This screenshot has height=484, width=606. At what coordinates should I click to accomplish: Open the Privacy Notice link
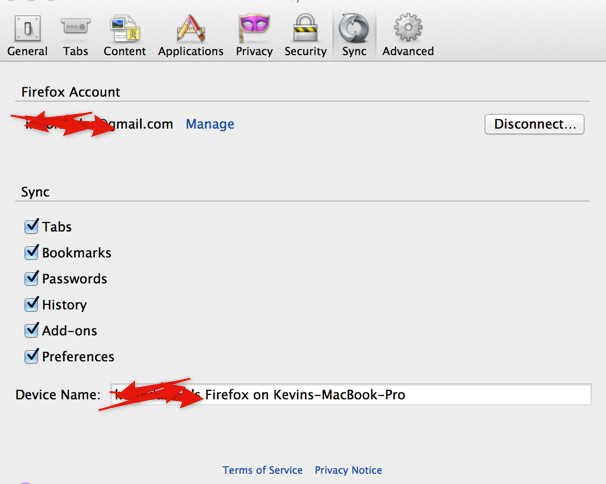click(348, 470)
